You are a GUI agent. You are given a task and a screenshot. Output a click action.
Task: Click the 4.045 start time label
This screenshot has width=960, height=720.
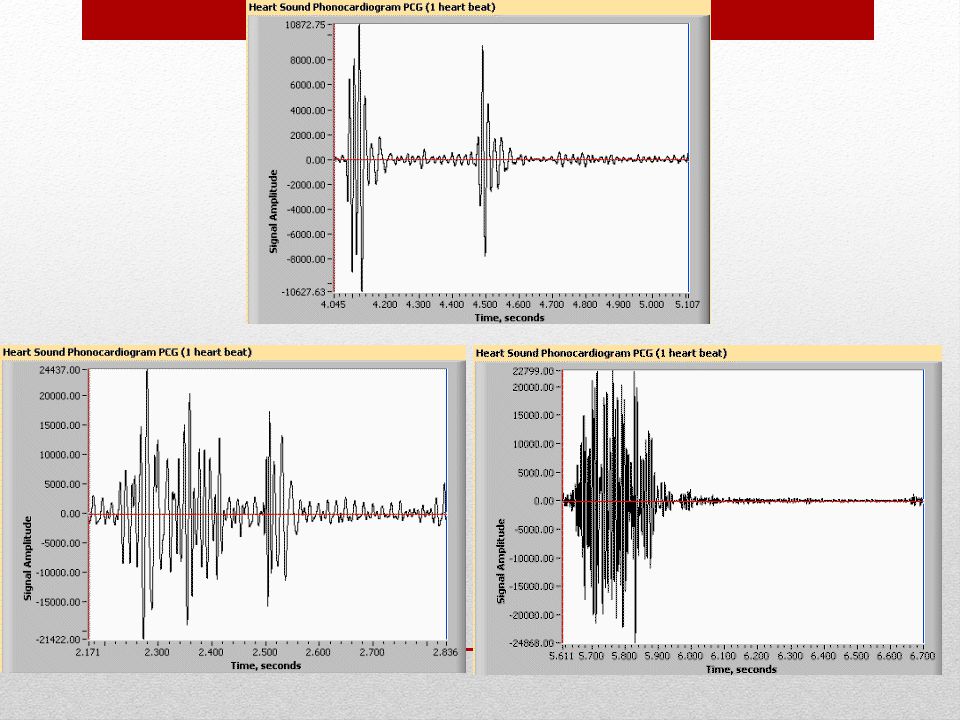[333, 304]
